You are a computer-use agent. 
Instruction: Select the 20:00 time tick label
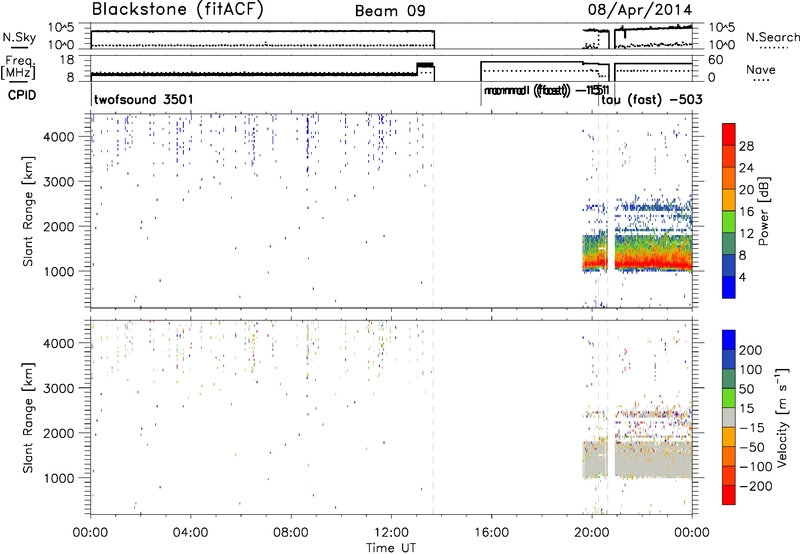pos(592,533)
